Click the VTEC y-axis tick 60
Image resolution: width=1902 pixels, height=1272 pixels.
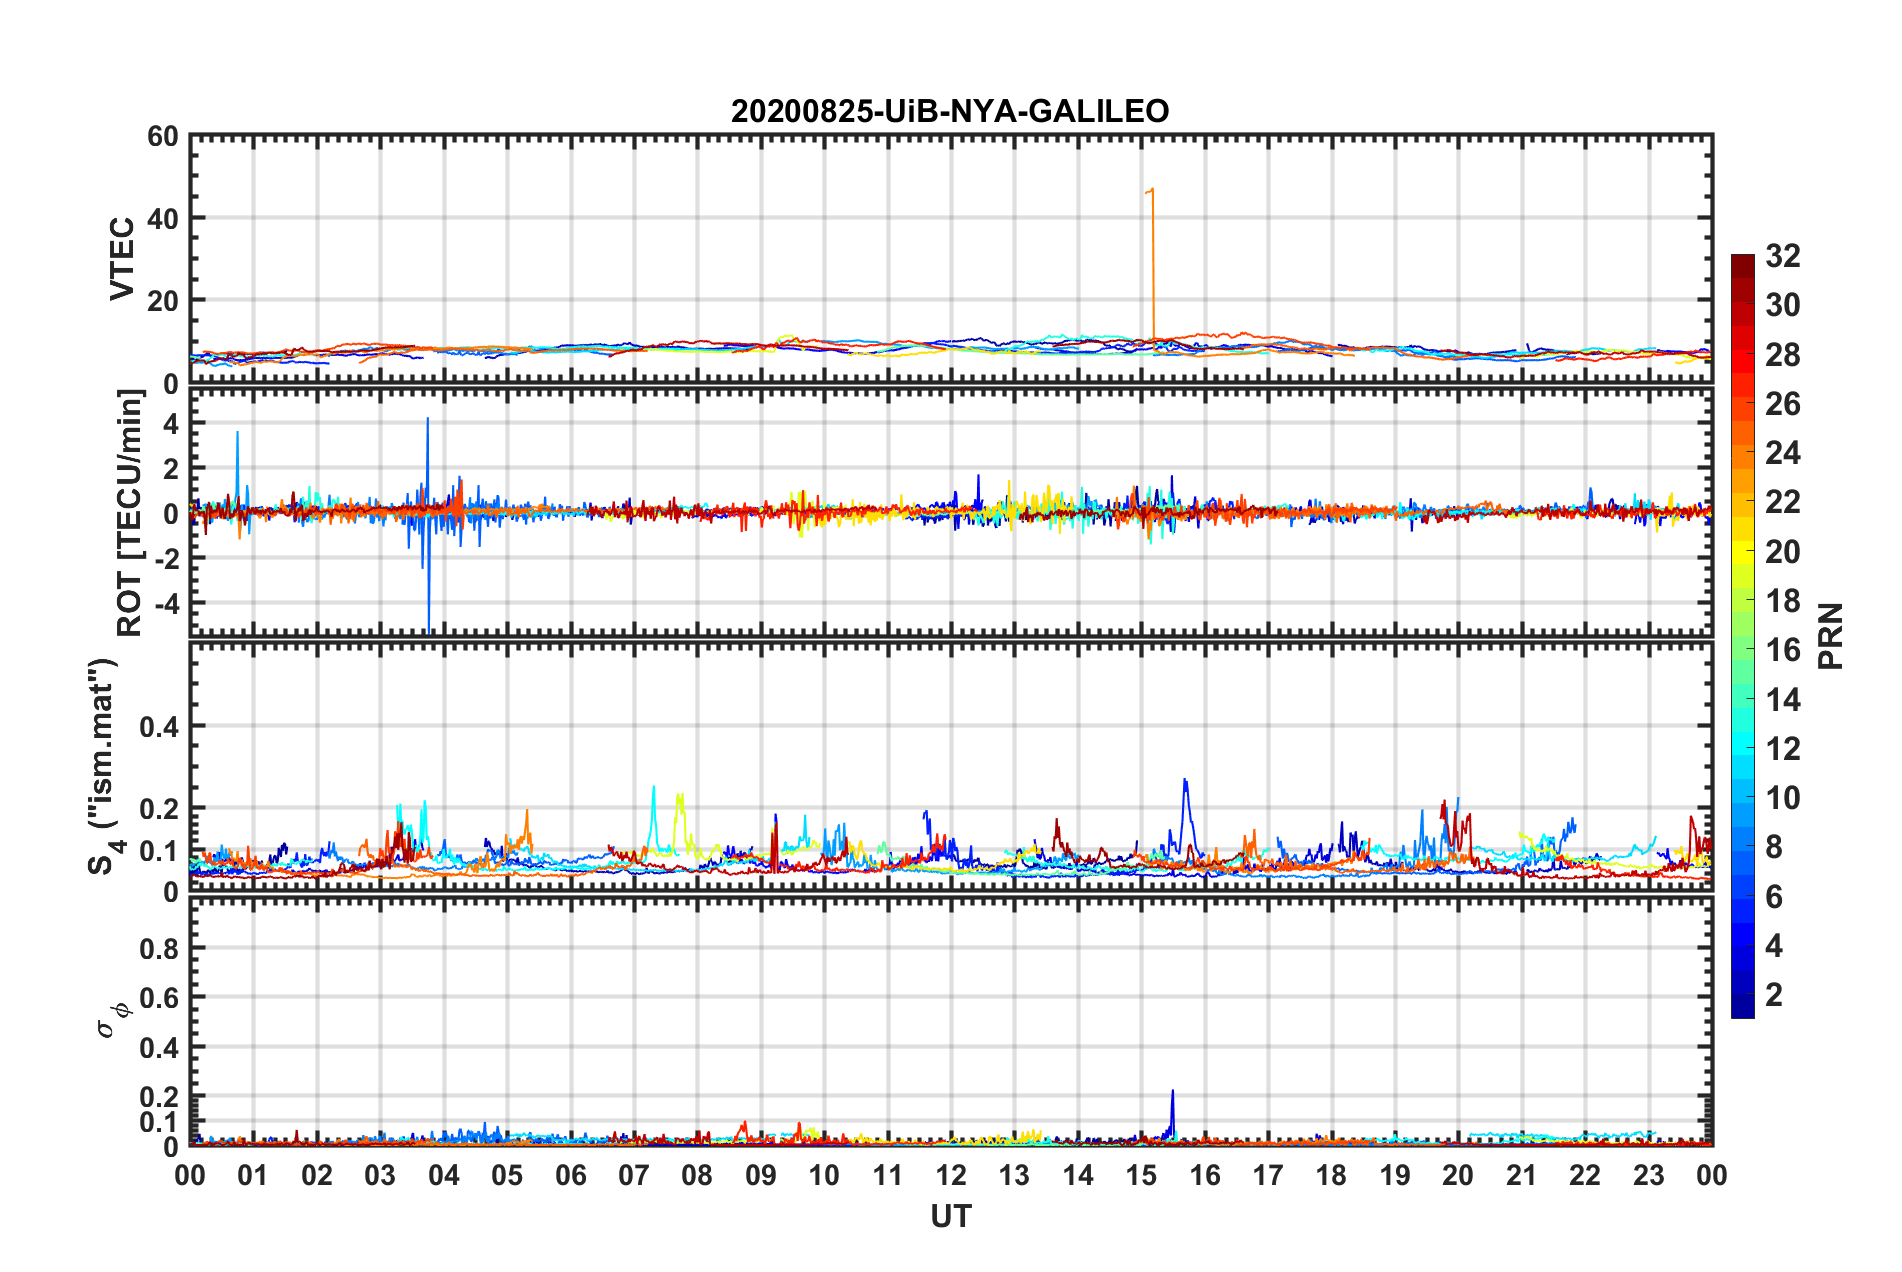coord(163,136)
